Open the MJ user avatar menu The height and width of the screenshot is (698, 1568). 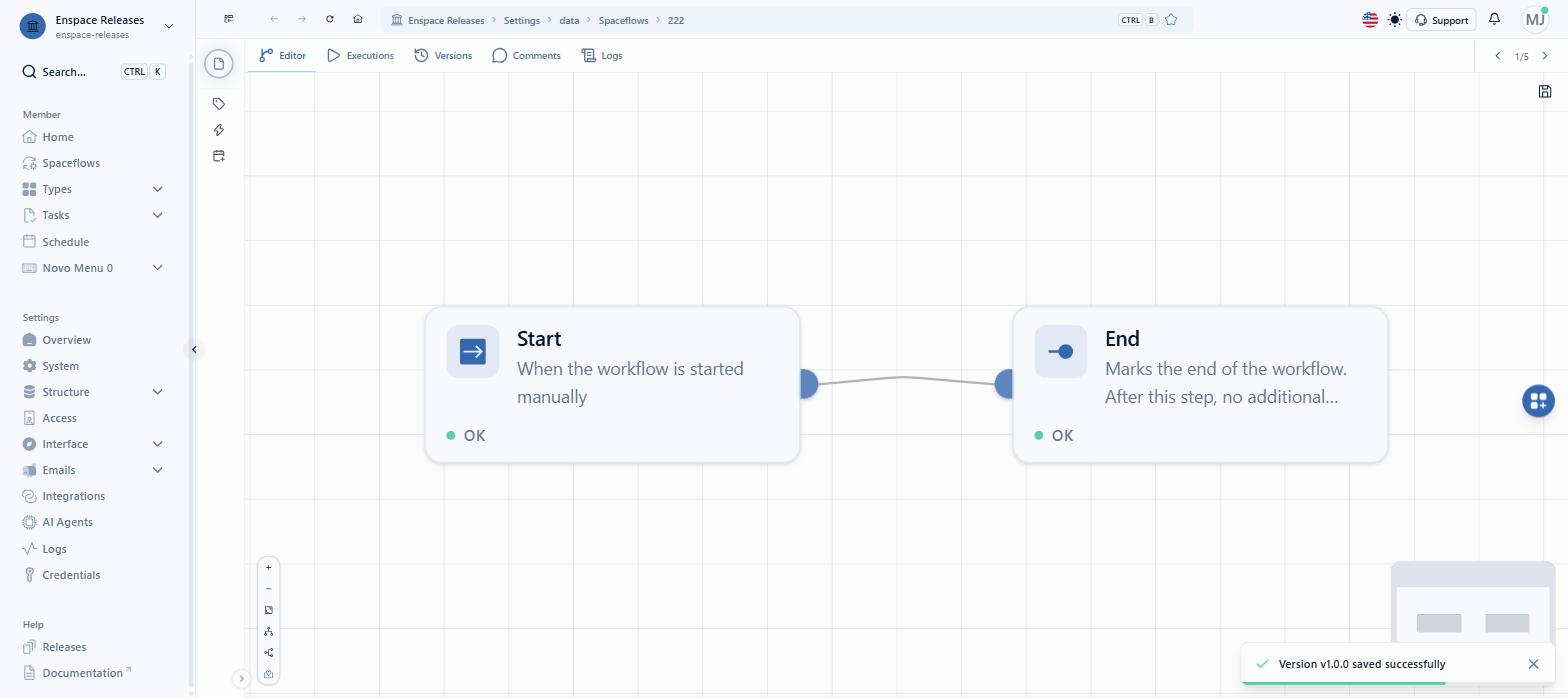(x=1535, y=19)
